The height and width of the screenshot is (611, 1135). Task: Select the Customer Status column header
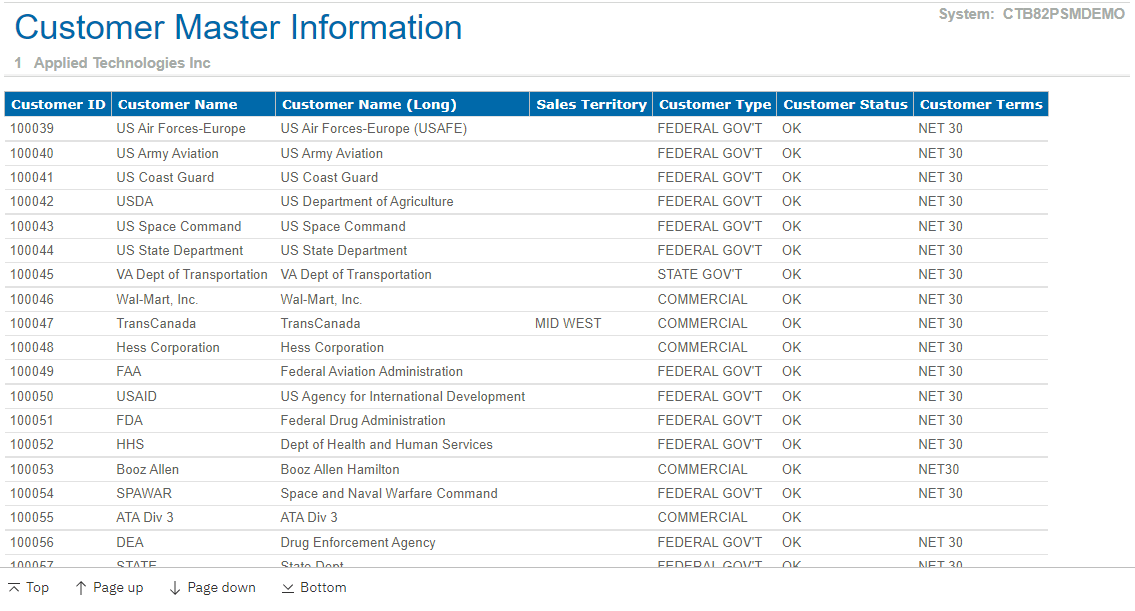[x=845, y=104]
